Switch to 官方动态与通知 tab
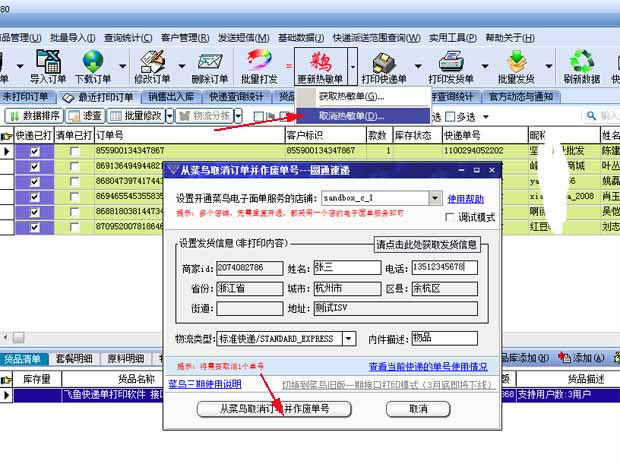Viewport: 620px width, 467px height. [x=521, y=97]
